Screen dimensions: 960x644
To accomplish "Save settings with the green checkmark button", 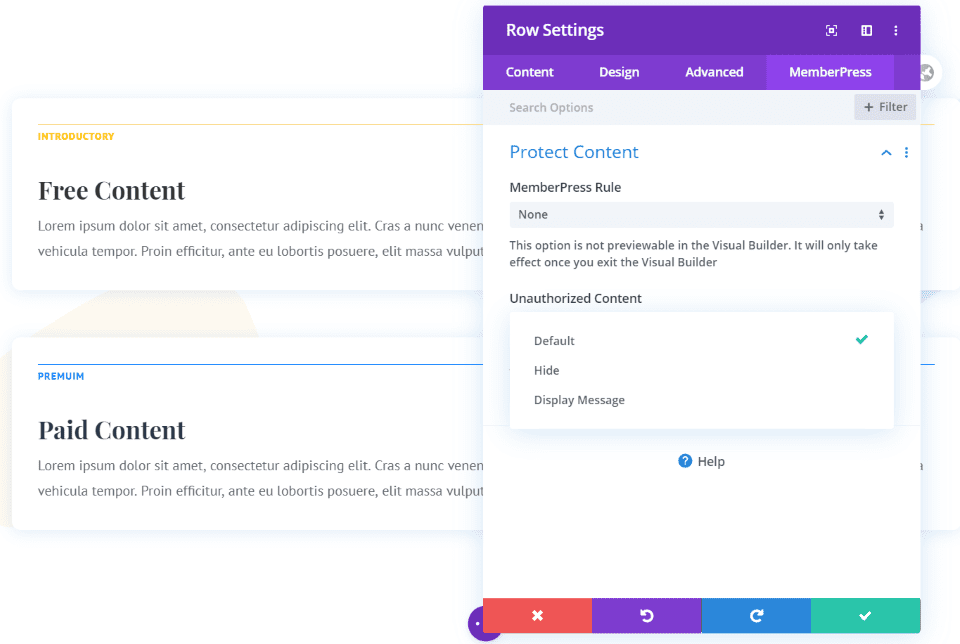I will 866,615.
